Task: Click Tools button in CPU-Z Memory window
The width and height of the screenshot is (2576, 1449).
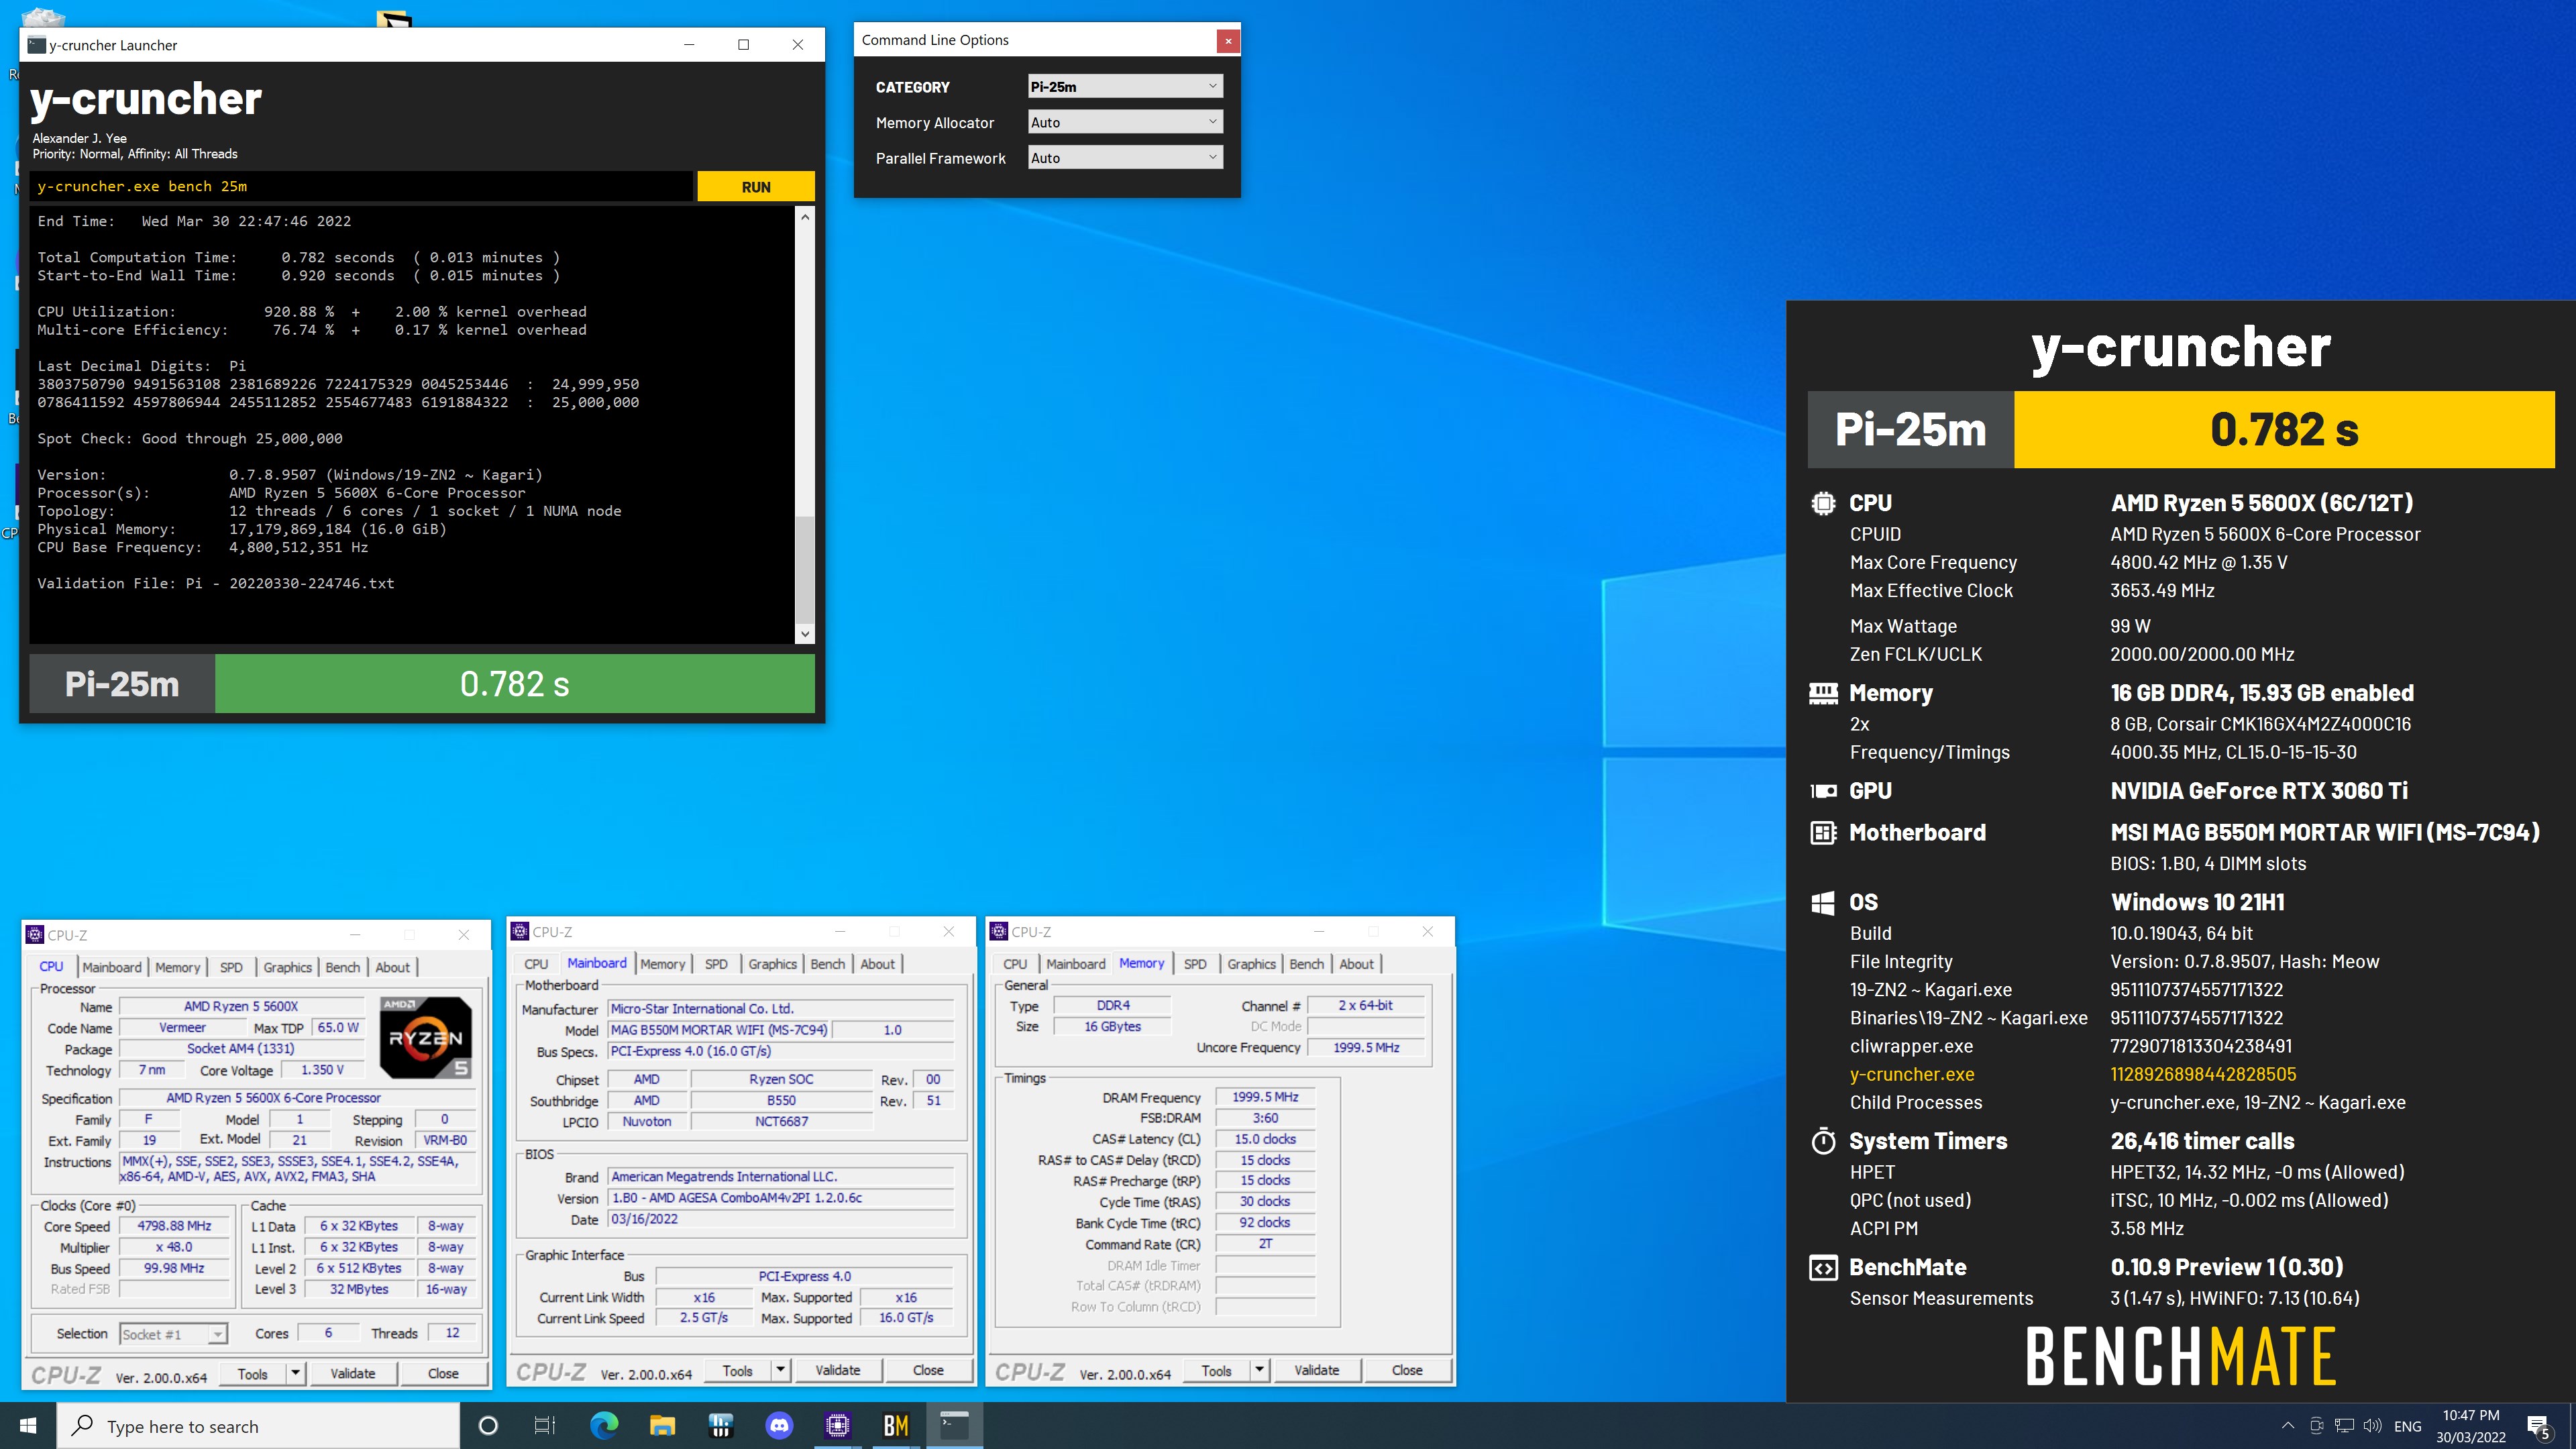Action: 1216,1370
